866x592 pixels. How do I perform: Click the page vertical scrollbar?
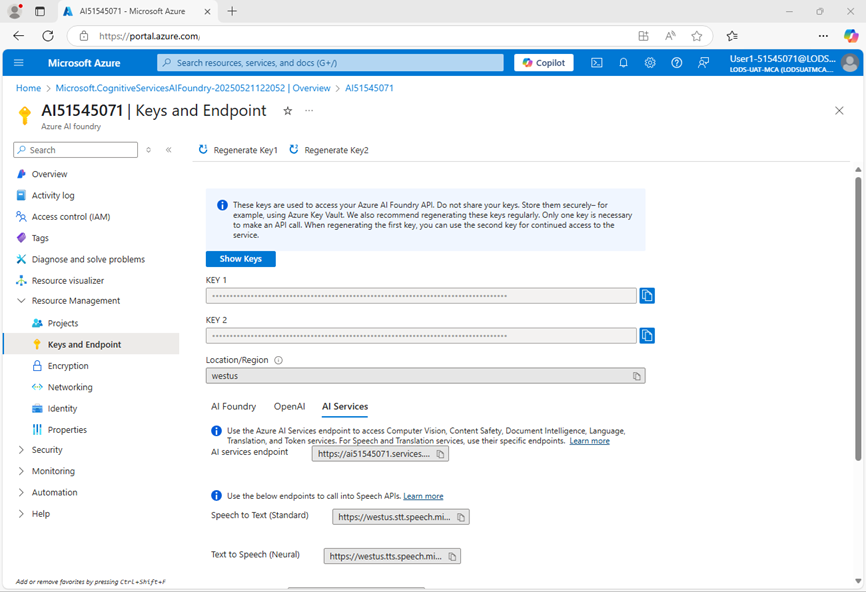click(858, 319)
